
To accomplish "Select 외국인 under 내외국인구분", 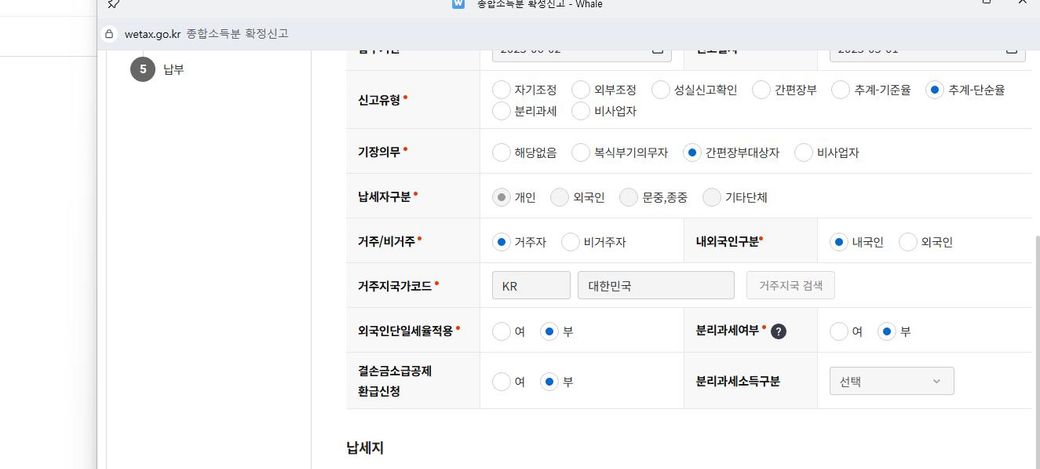I will (908, 242).
